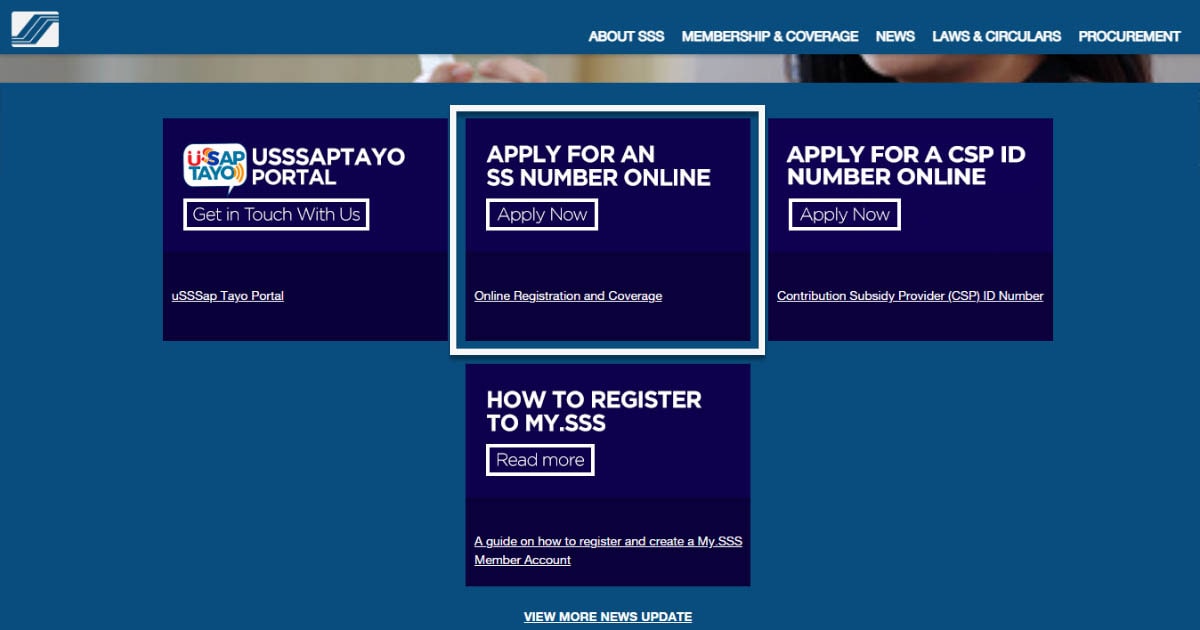This screenshot has width=1200, height=630.
Task: Click Apply Now for a CSP ID Number
Action: click(x=844, y=214)
